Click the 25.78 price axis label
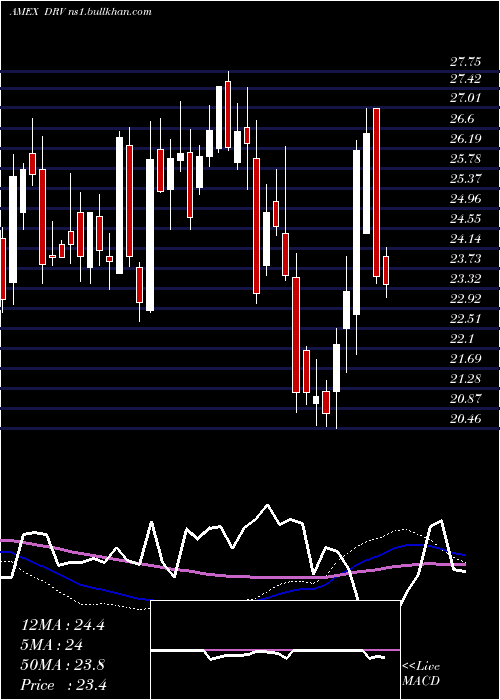Image resolution: width=500 pixels, height=700 pixels. click(465, 159)
